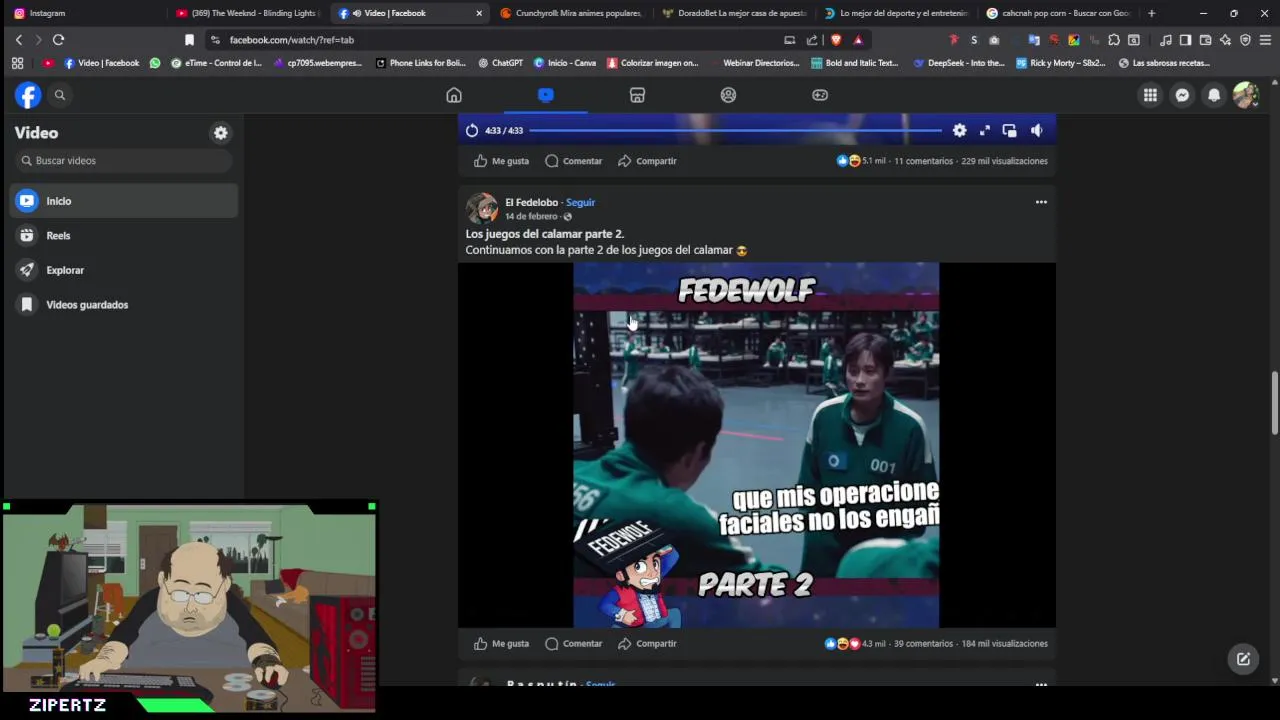Open account profile picture menu

1246,95
